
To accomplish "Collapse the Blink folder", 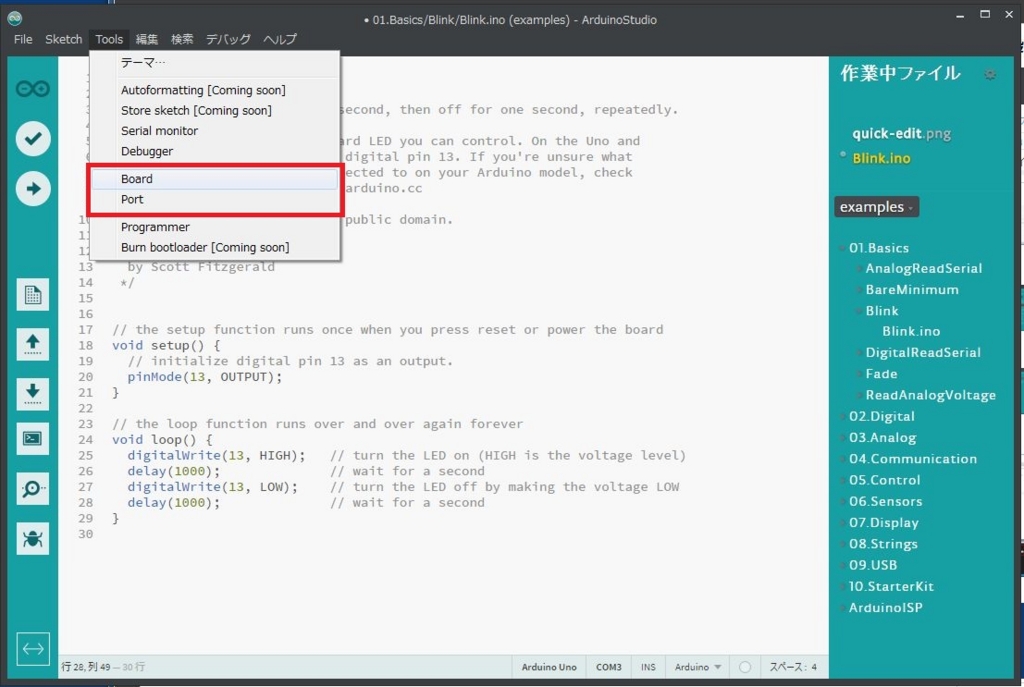I will pos(882,311).
